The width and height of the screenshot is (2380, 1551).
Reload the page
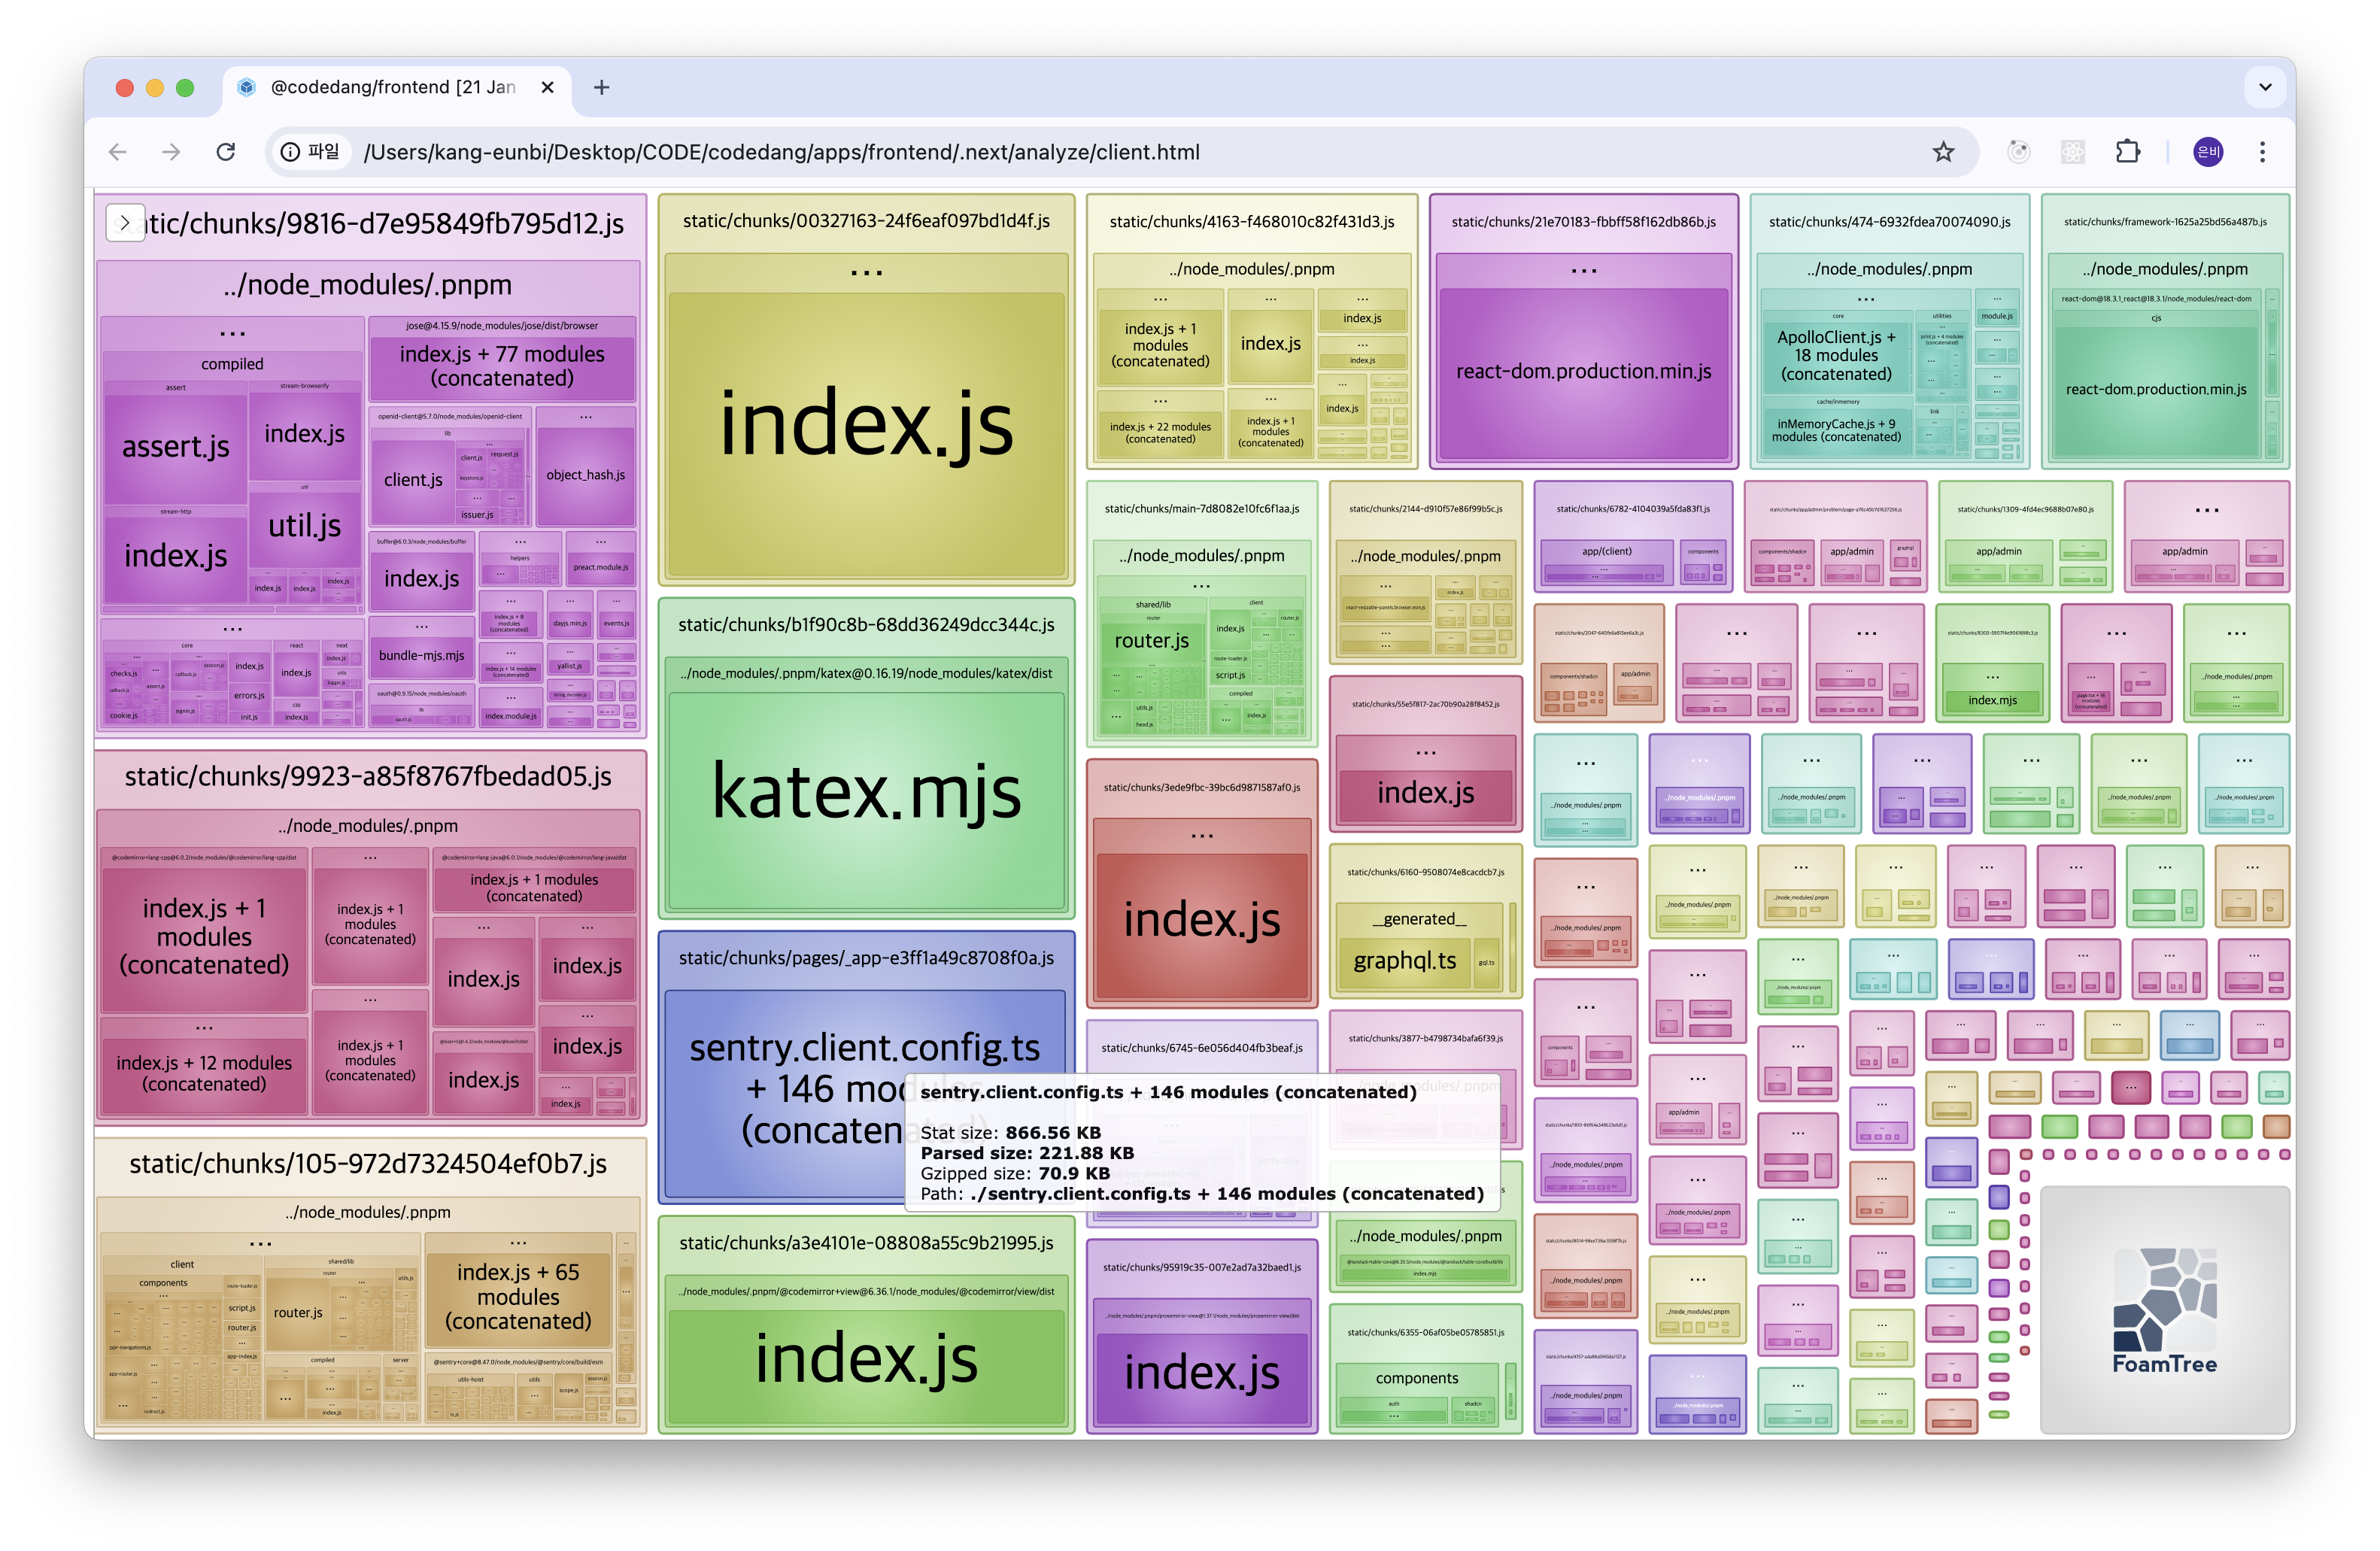tap(226, 152)
